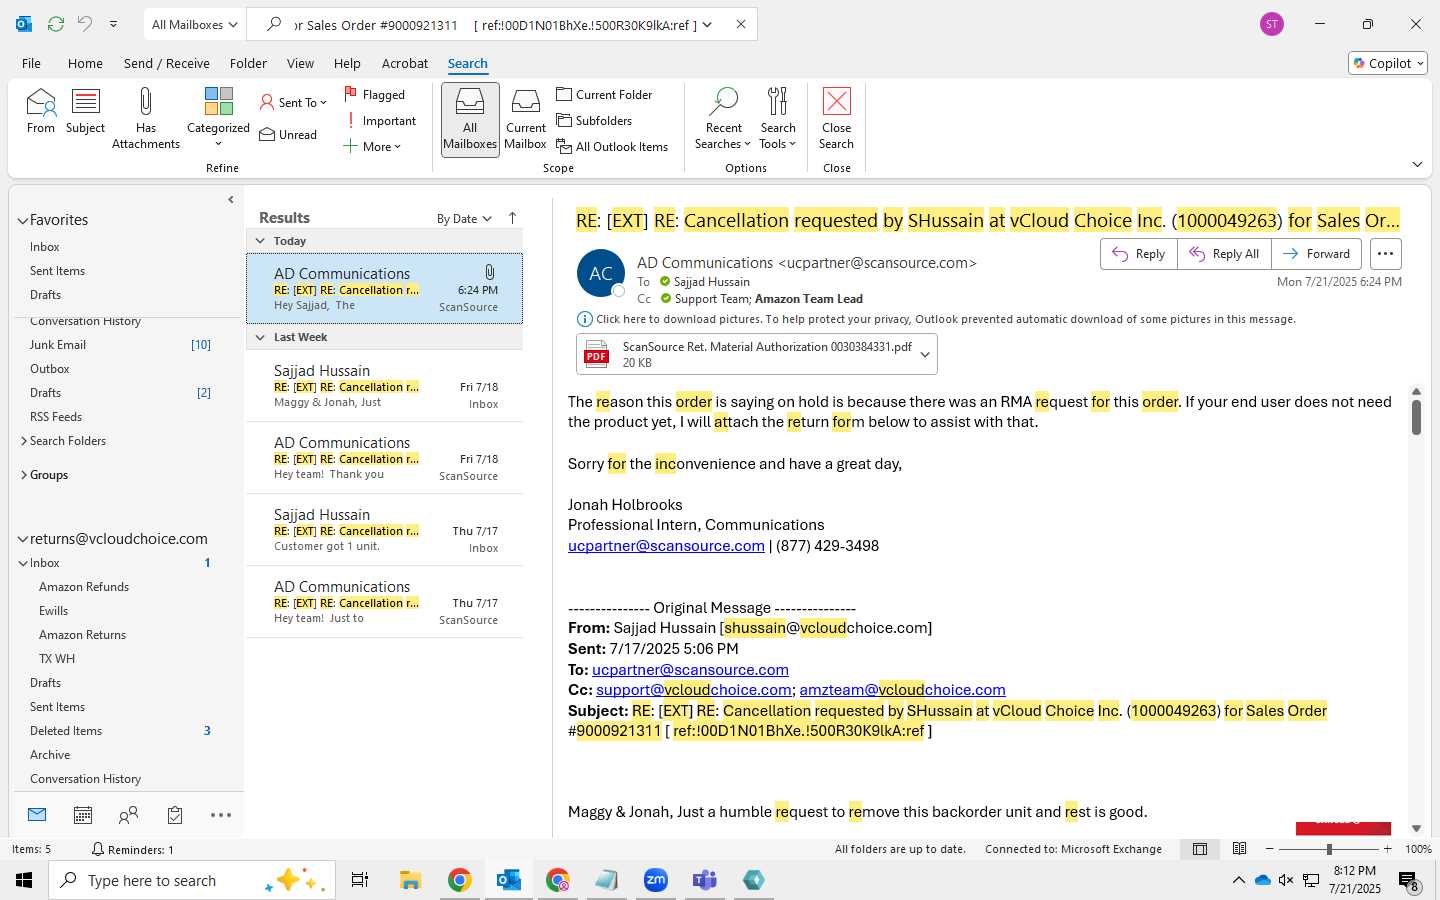1440x900 pixels.
Task: Open Zoom from taskbar
Action: (x=655, y=880)
